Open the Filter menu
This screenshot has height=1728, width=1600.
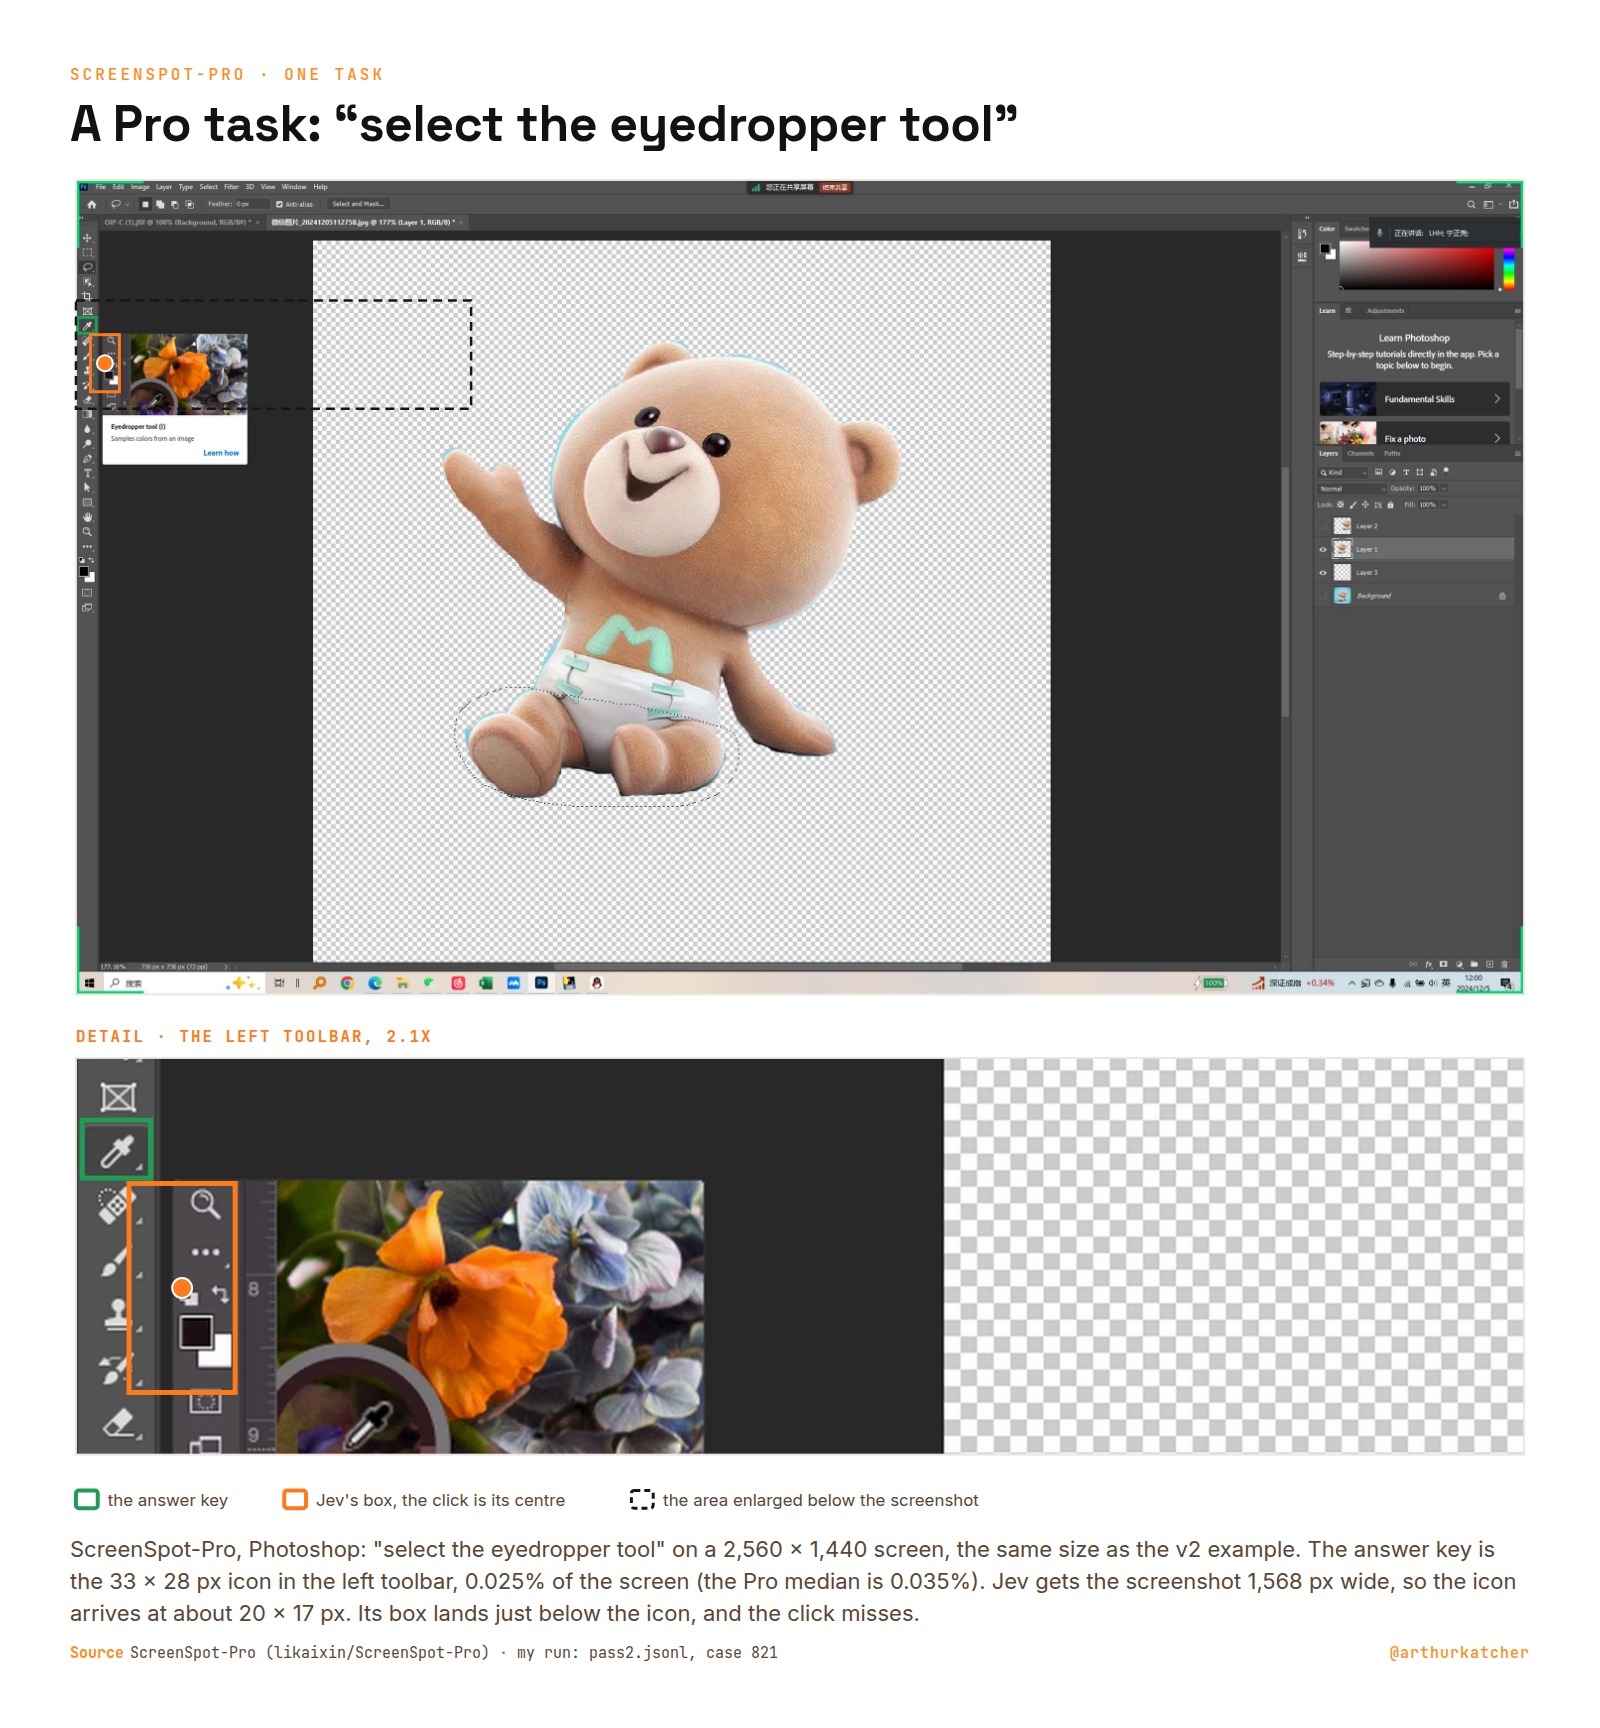232,187
